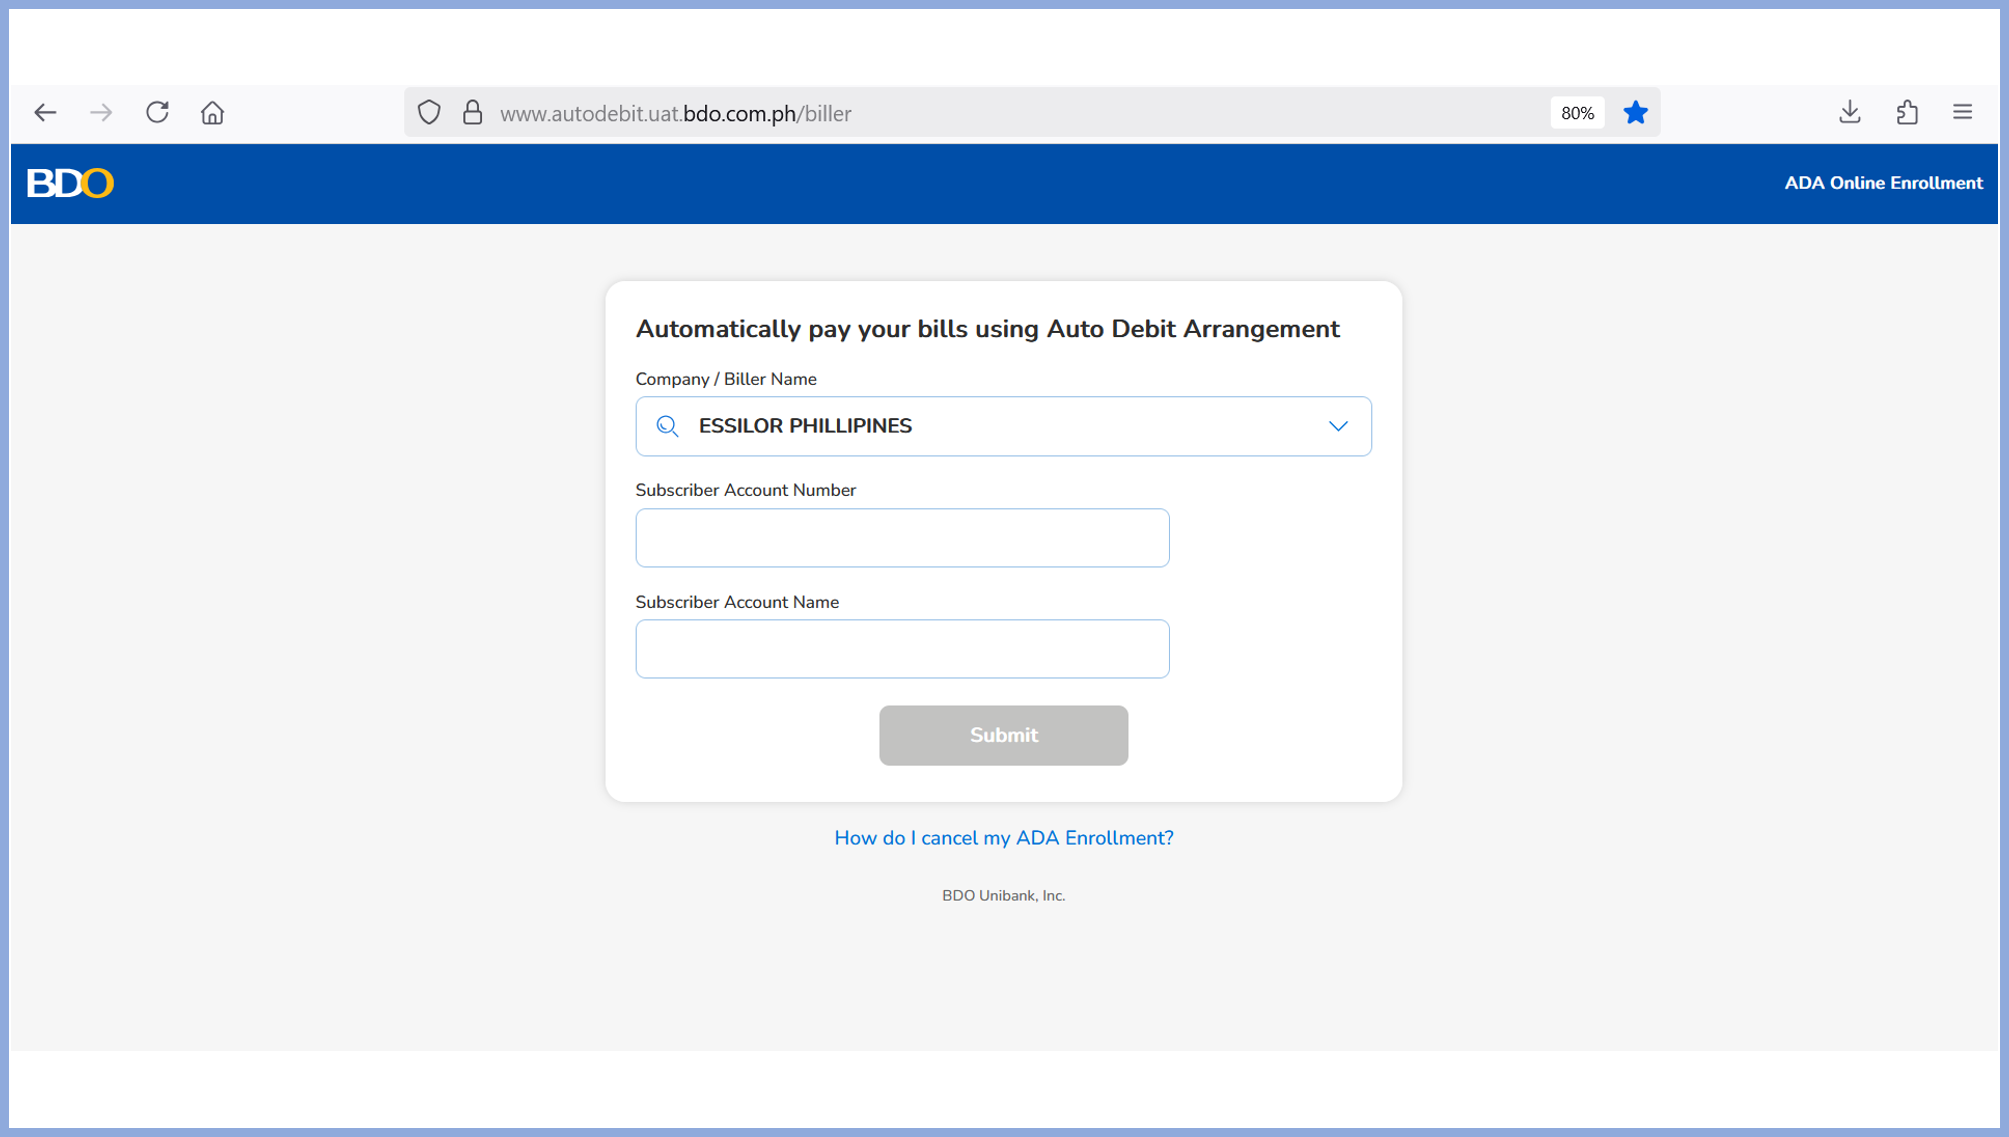Click the browser forward arrow
The height and width of the screenshot is (1137, 2009).
tap(101, 113)
